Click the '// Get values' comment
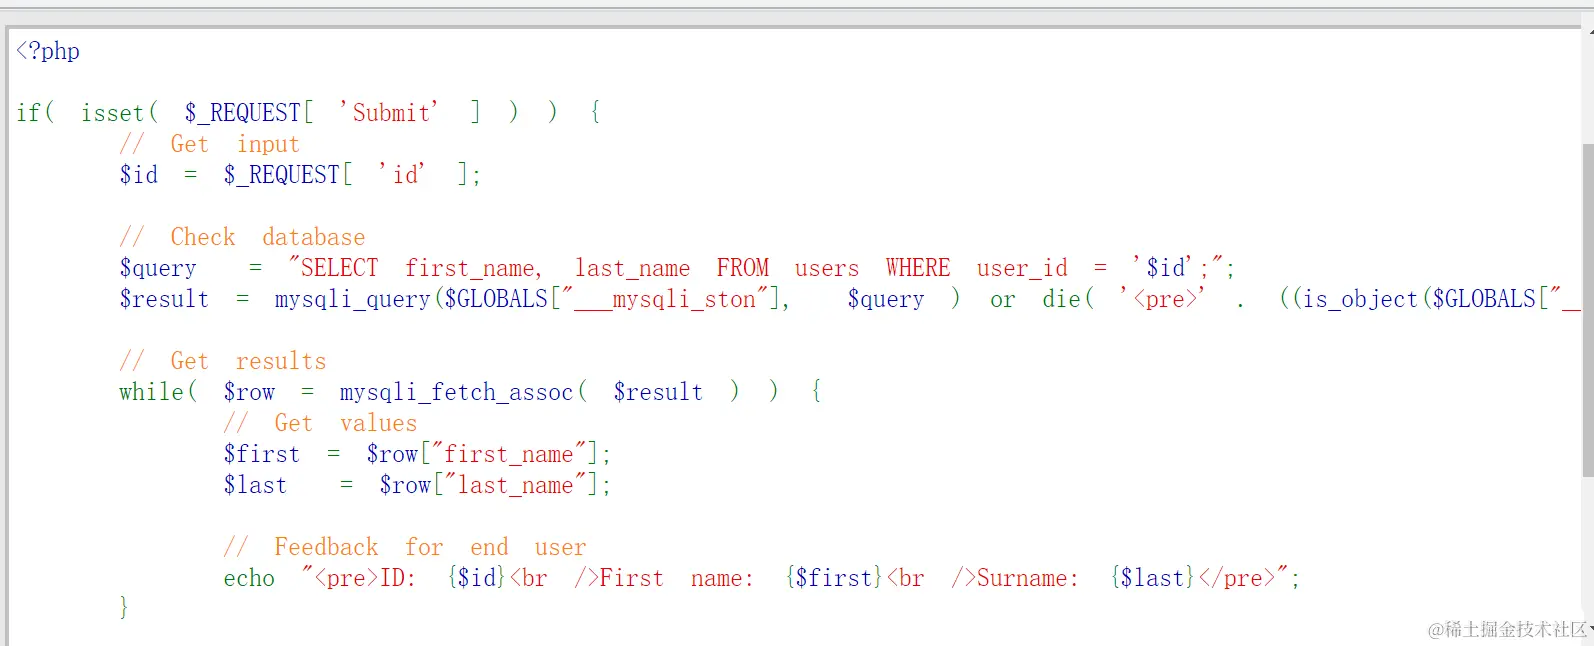Viewport: 1594px width, 646px height. pos(320,423)
